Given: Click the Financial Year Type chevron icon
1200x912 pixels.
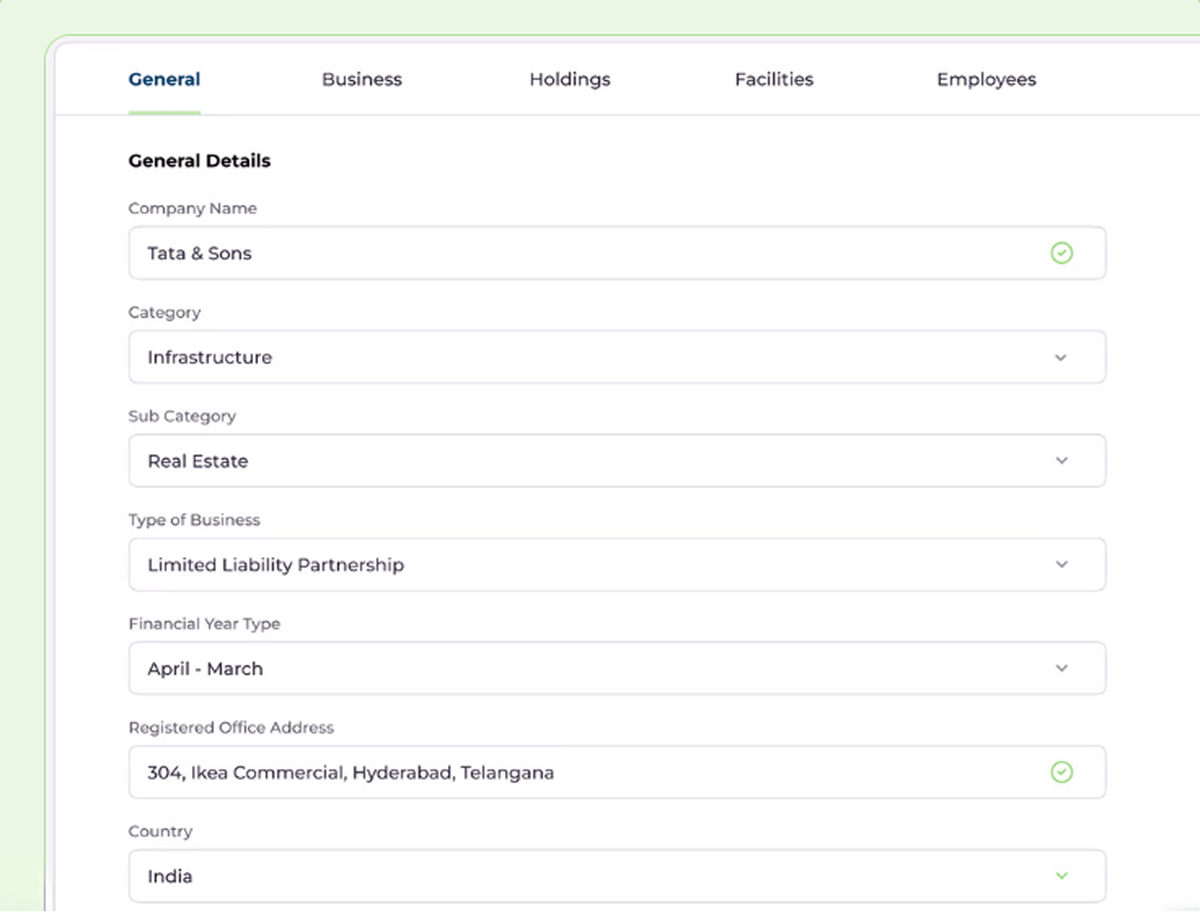Looking at the screenshot, I should (x=1060, y=668).
